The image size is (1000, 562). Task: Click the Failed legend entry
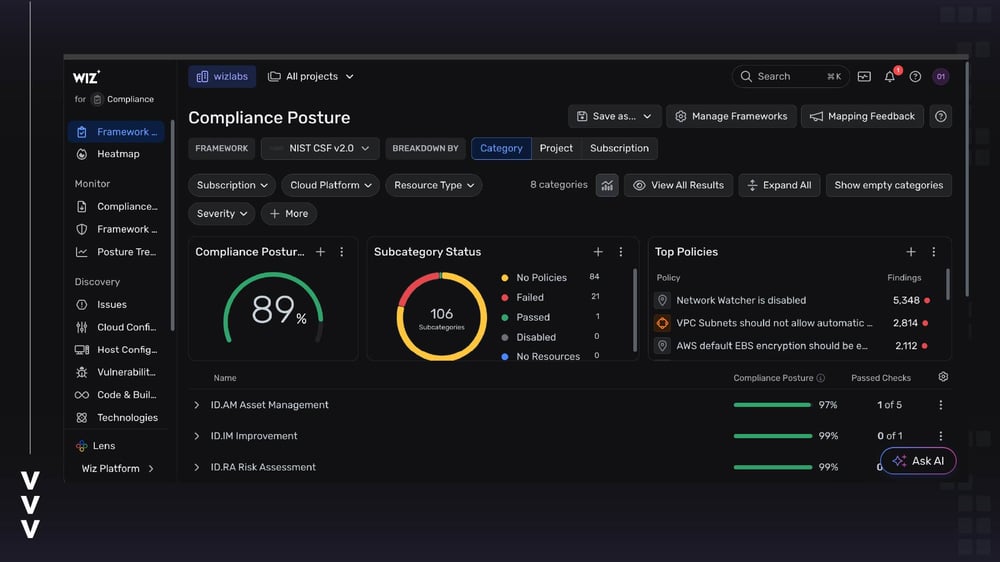pos(530,297)
